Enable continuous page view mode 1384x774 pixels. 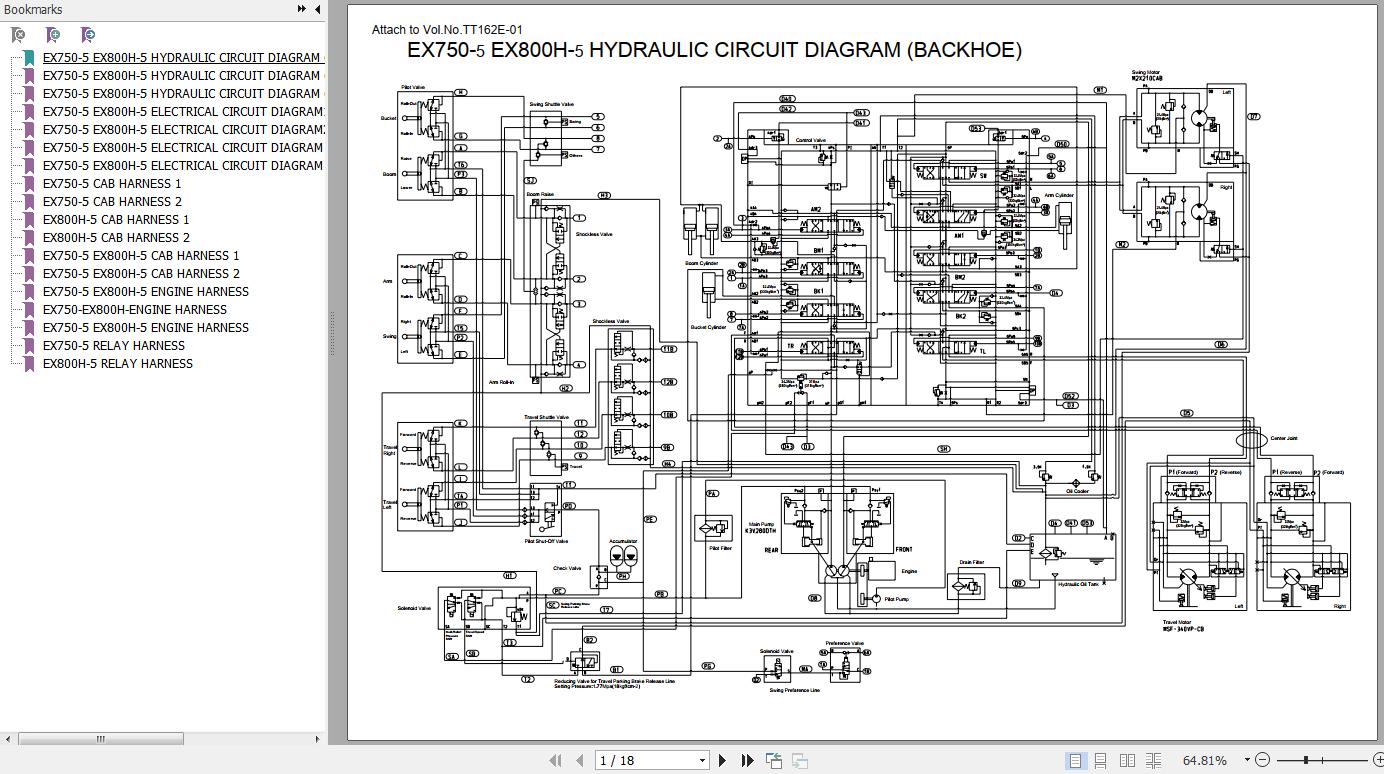pyautogui.click(x=1100, y=761)
